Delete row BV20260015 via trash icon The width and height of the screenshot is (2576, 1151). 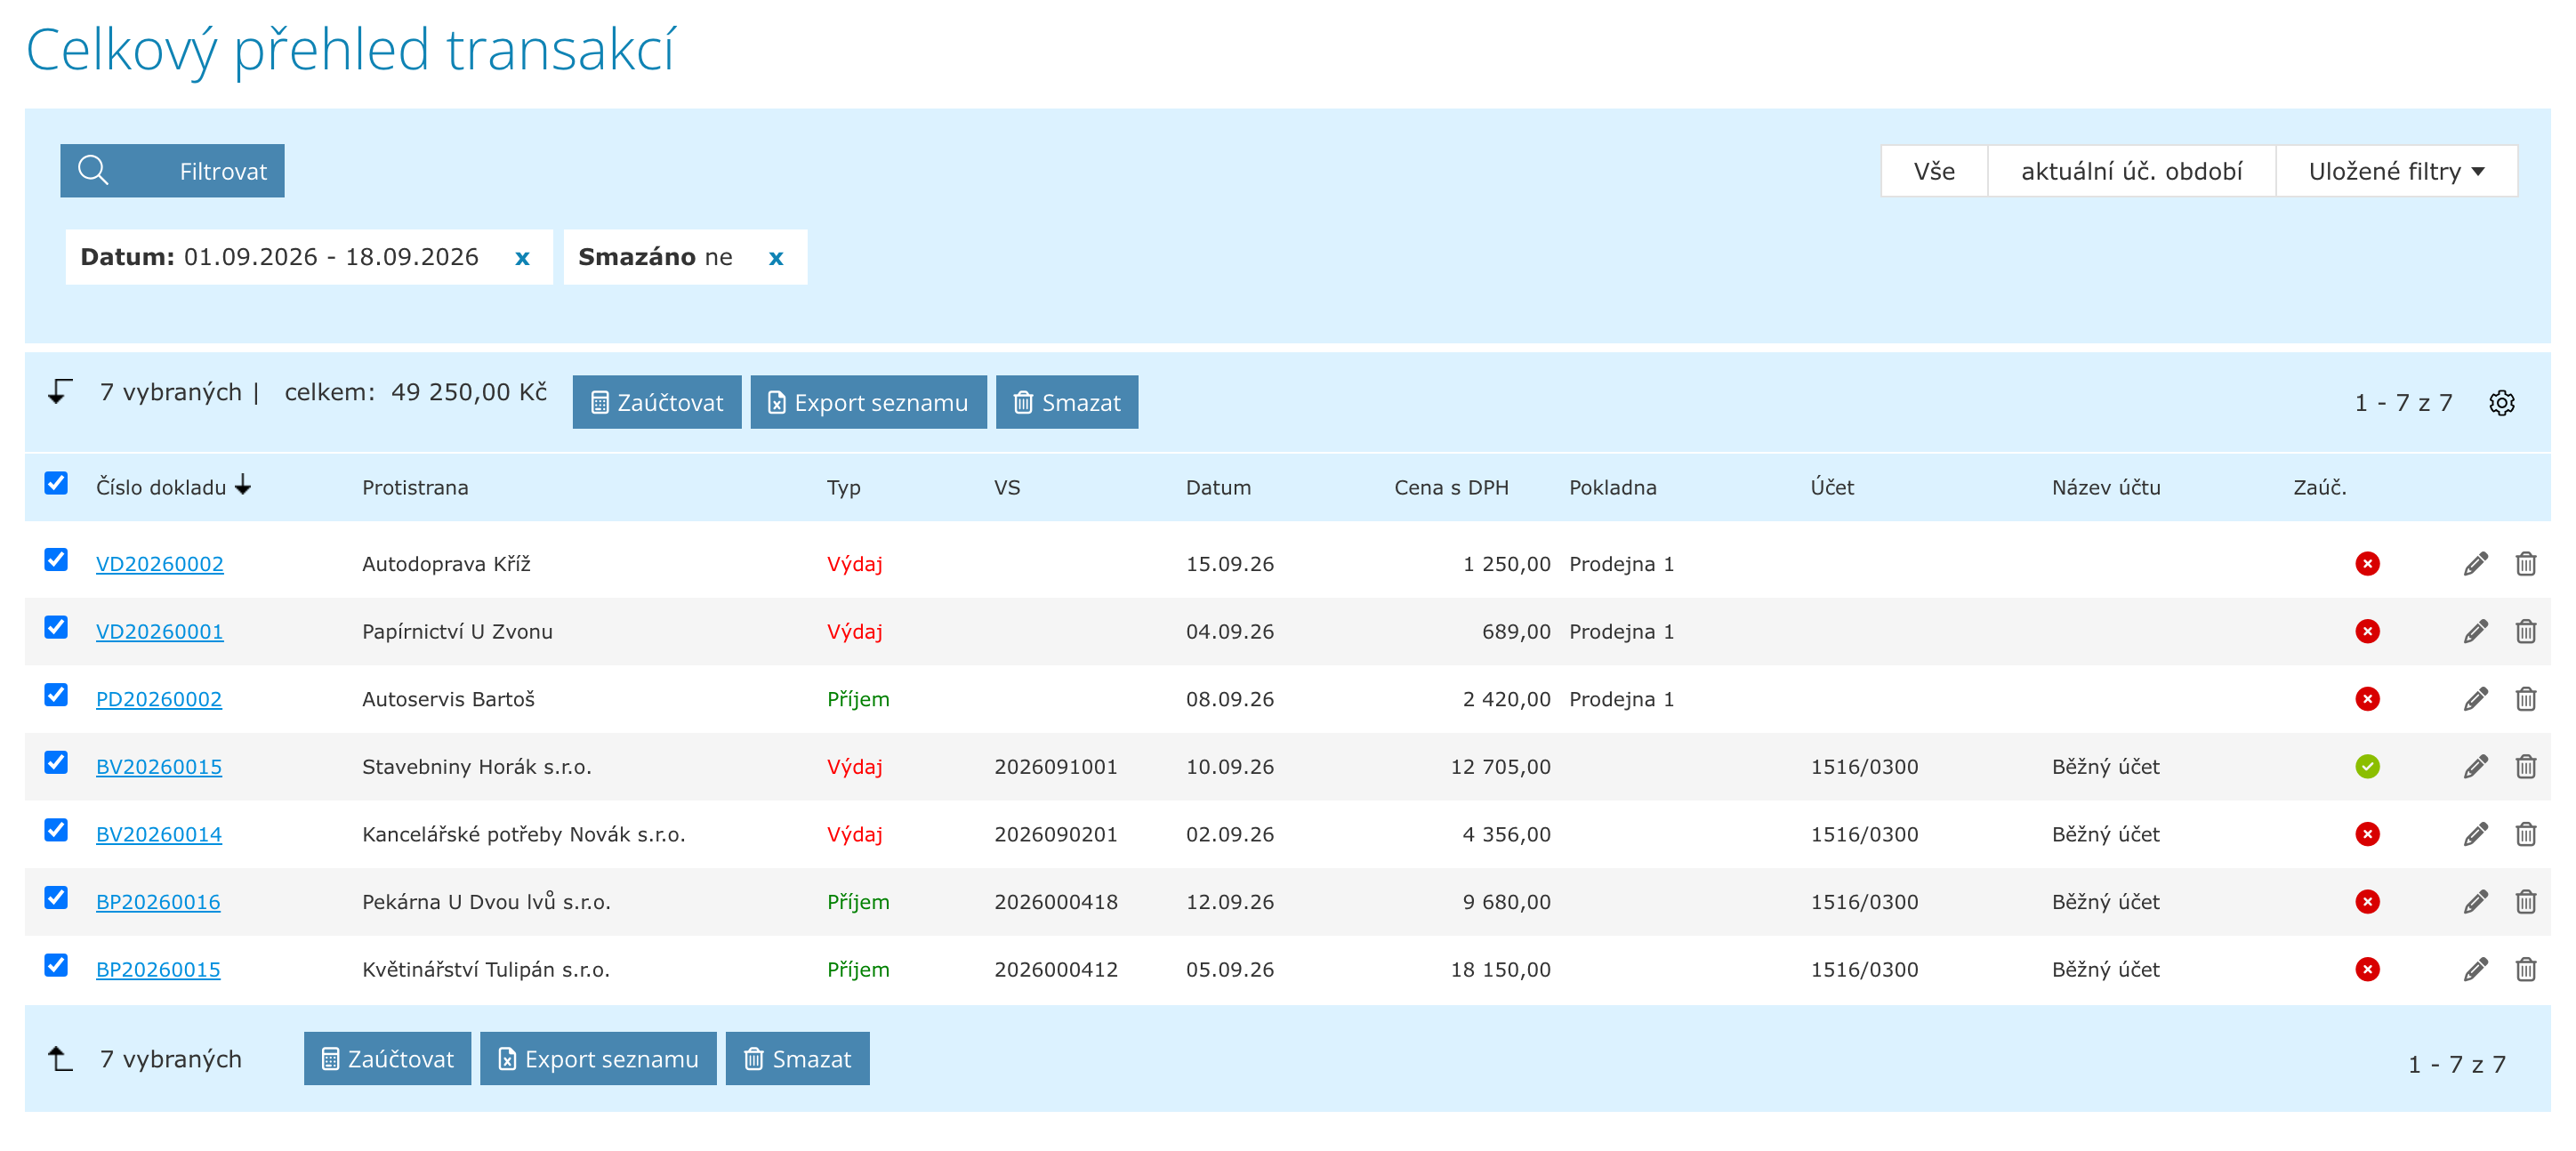tap(2525, 767)
